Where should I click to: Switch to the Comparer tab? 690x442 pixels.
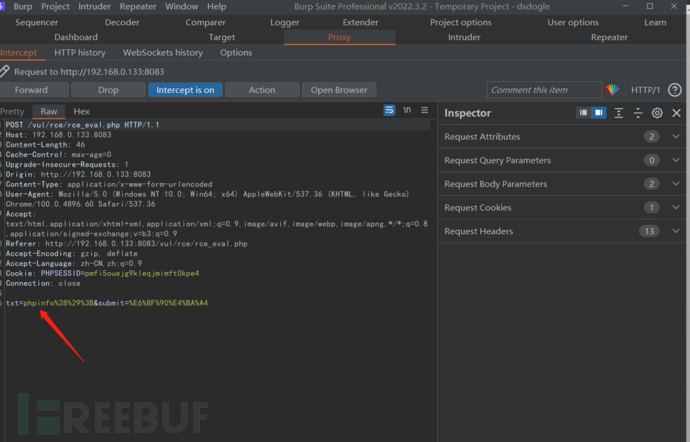206,22
